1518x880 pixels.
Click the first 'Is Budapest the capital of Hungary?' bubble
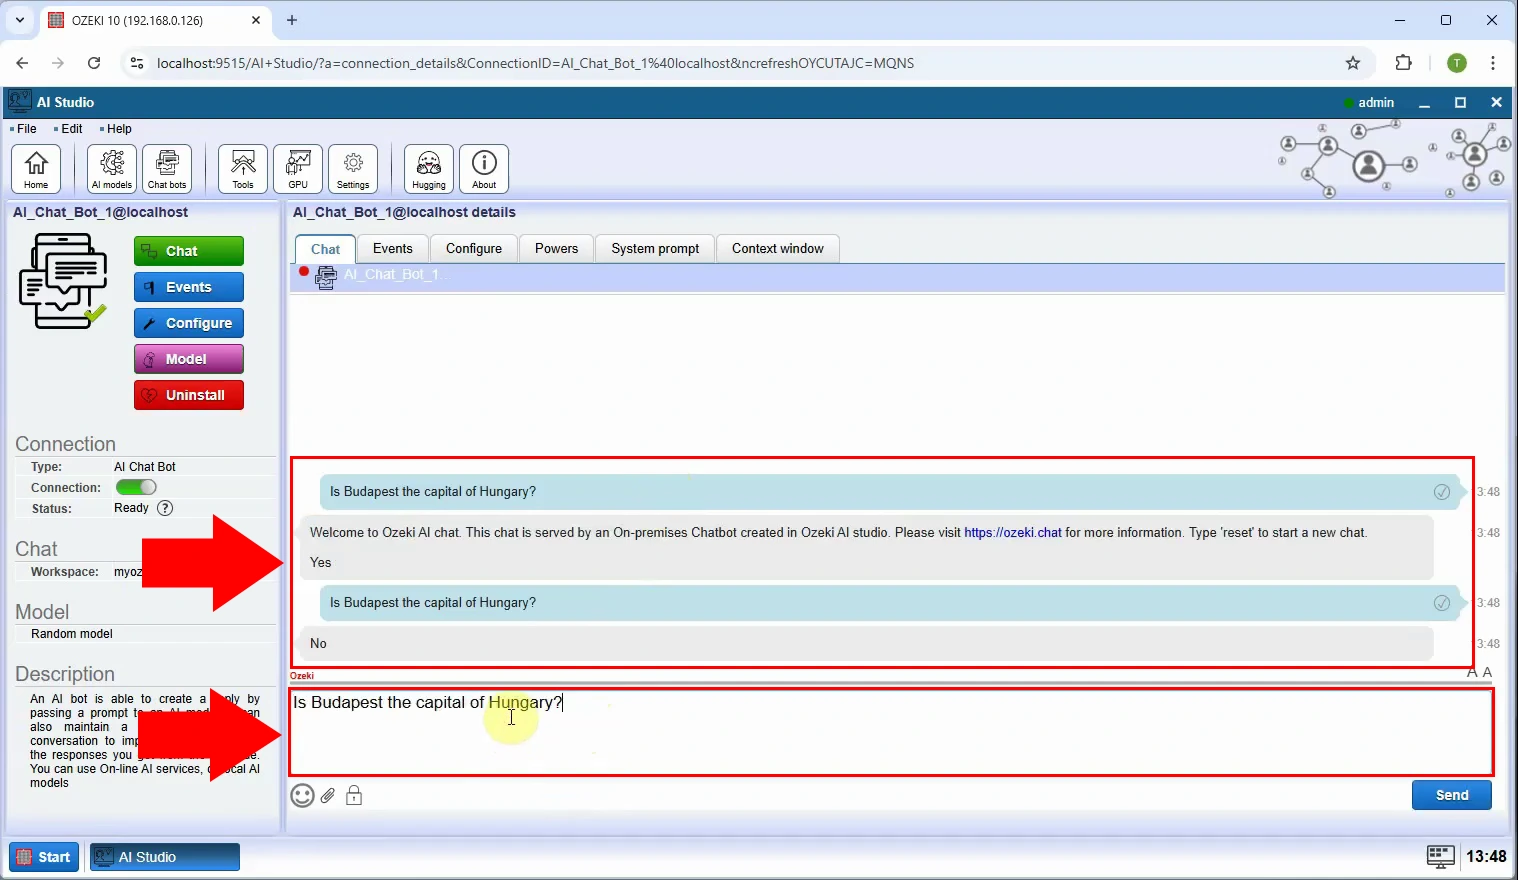[891, 492]
